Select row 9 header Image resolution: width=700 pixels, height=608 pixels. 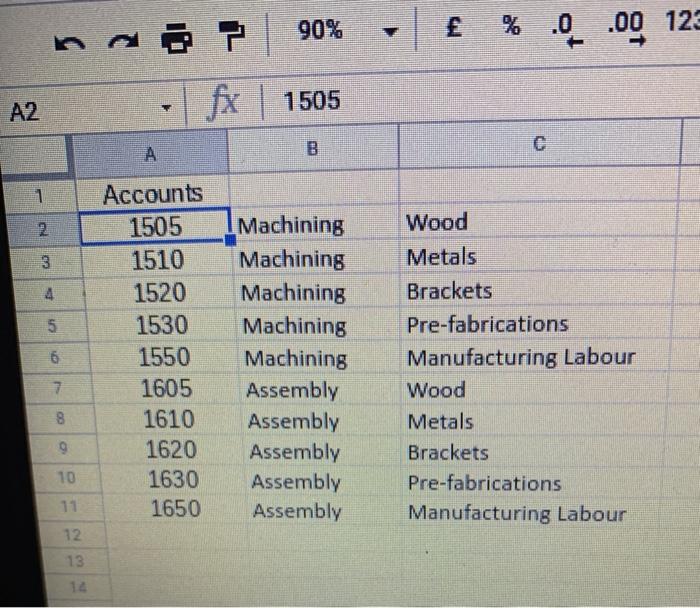[63, 447]
